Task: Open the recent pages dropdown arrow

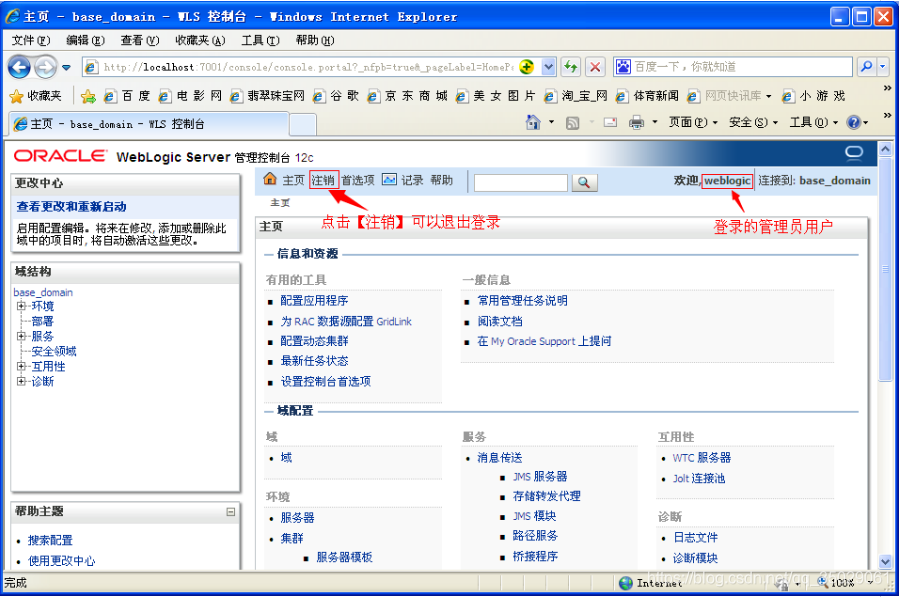Action: point(67,68)
